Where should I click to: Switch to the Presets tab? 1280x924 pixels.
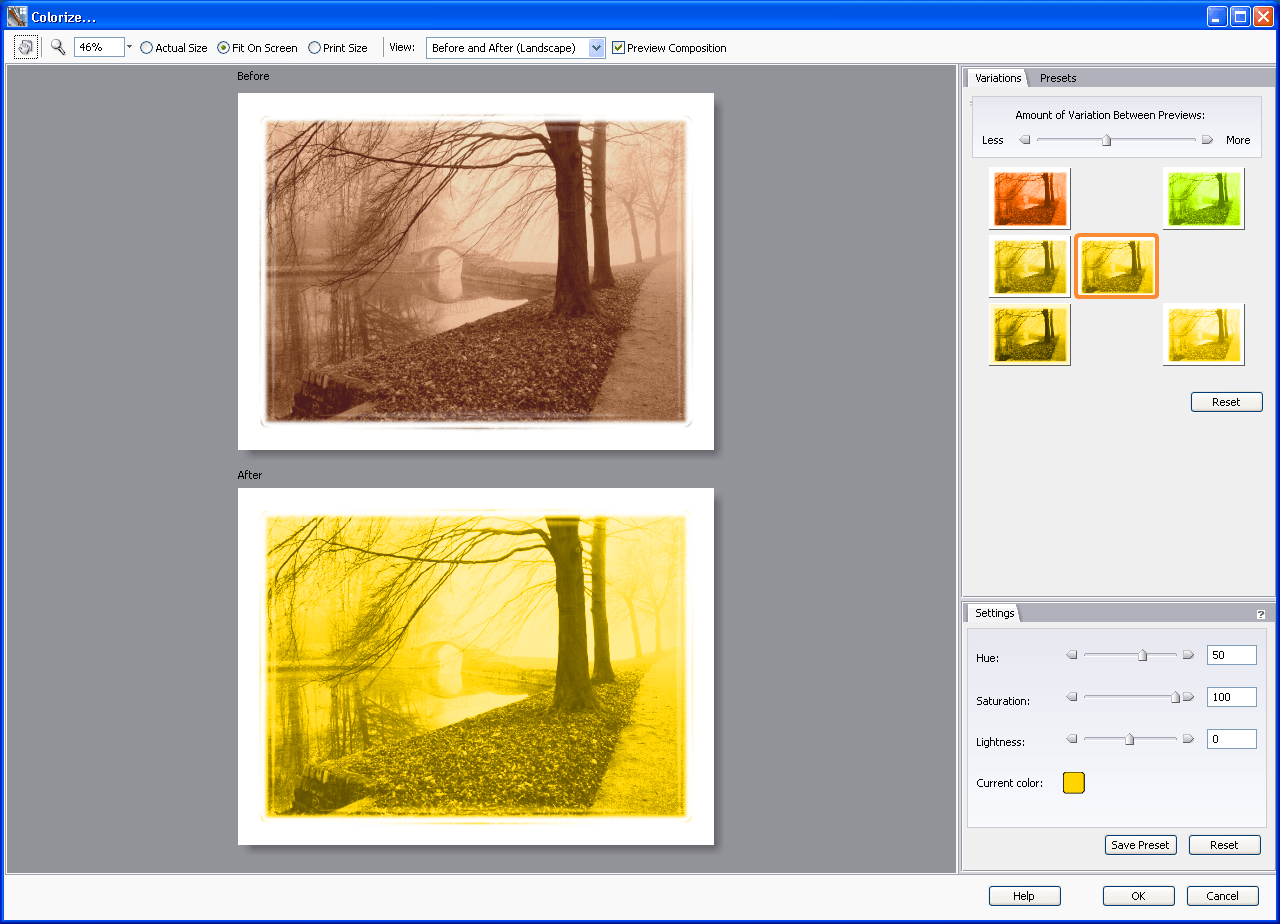[x=1057, y=78]
